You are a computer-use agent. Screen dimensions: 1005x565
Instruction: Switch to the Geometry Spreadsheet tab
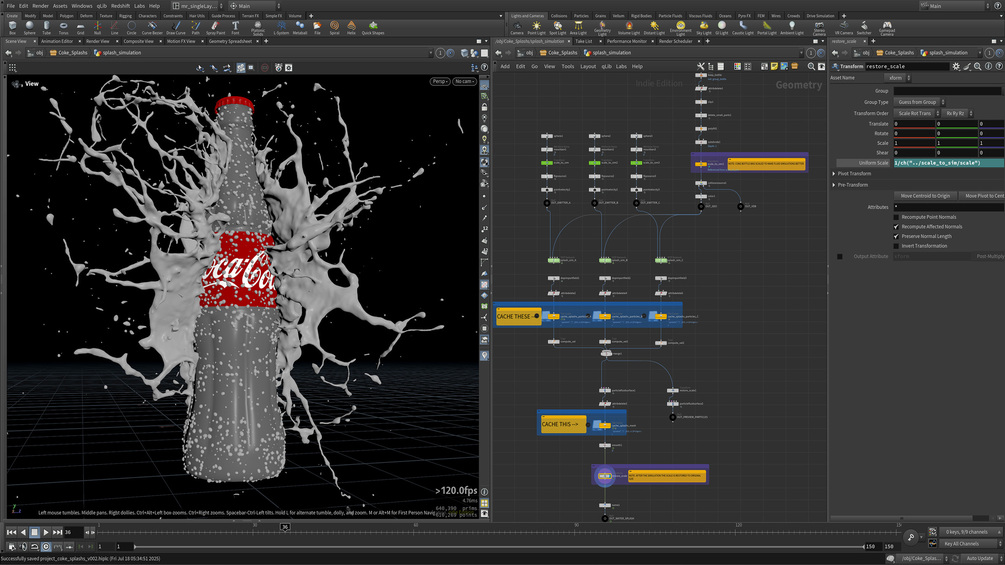coord(230,41)
